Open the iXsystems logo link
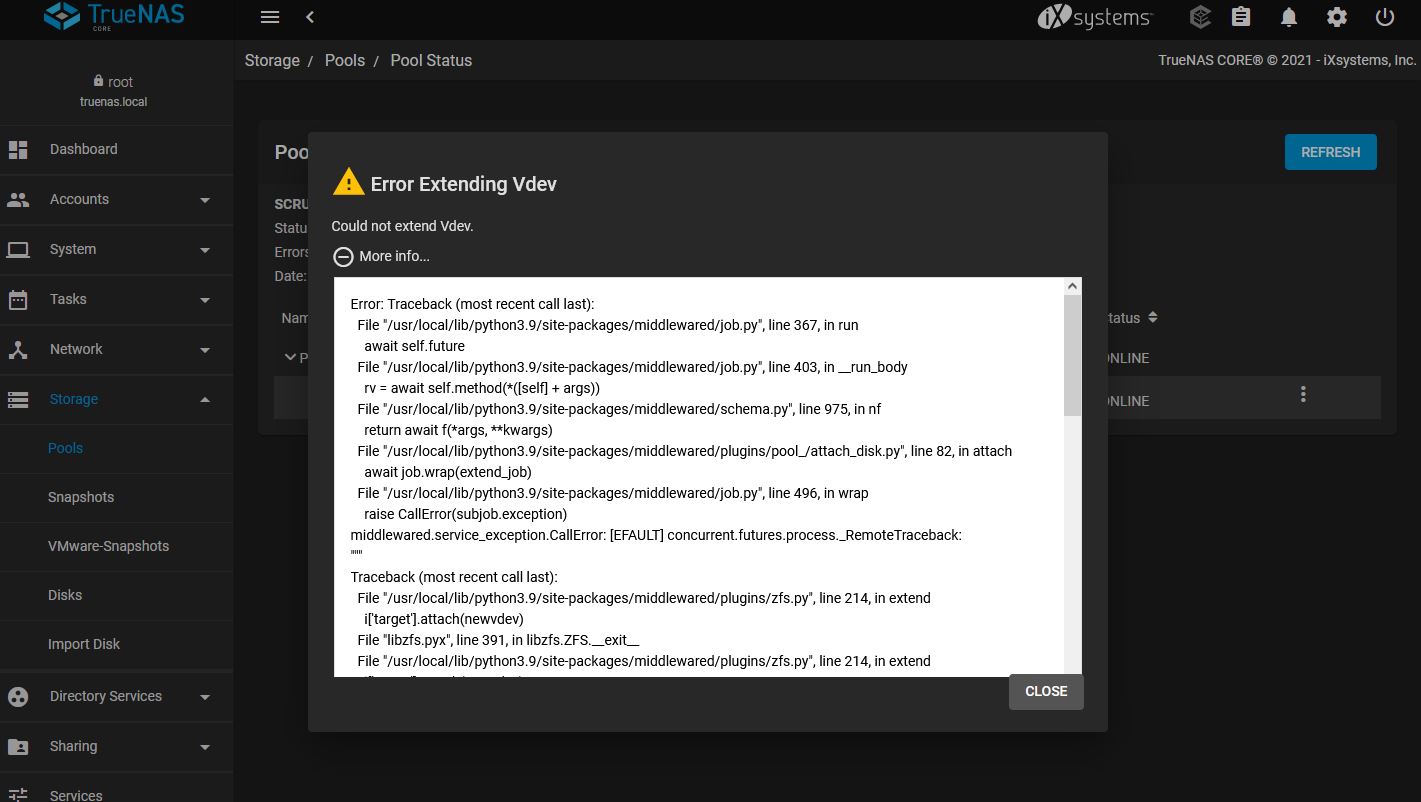 [x=1095, y=17]
